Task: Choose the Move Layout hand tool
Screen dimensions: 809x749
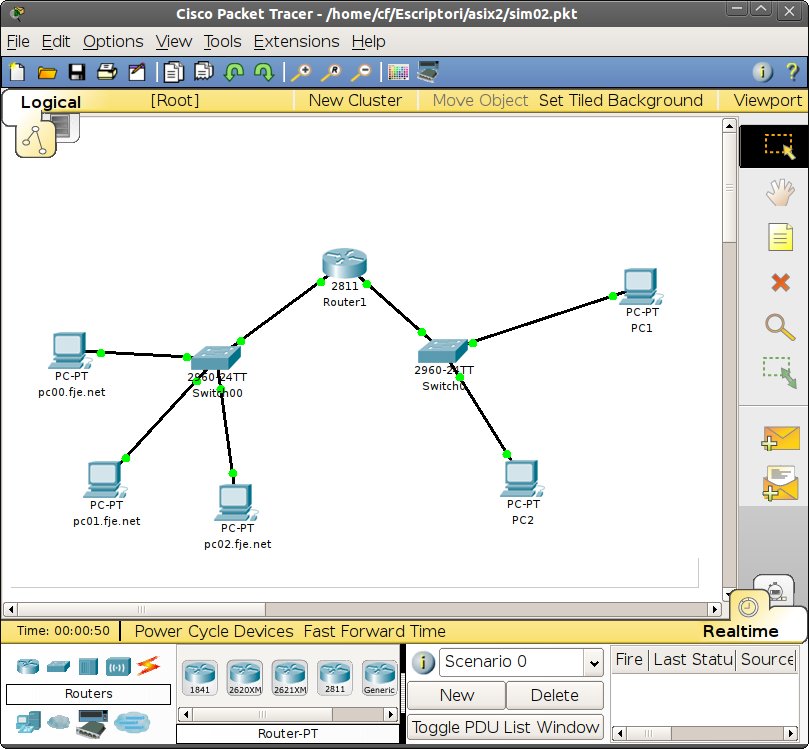Action: 780,192
